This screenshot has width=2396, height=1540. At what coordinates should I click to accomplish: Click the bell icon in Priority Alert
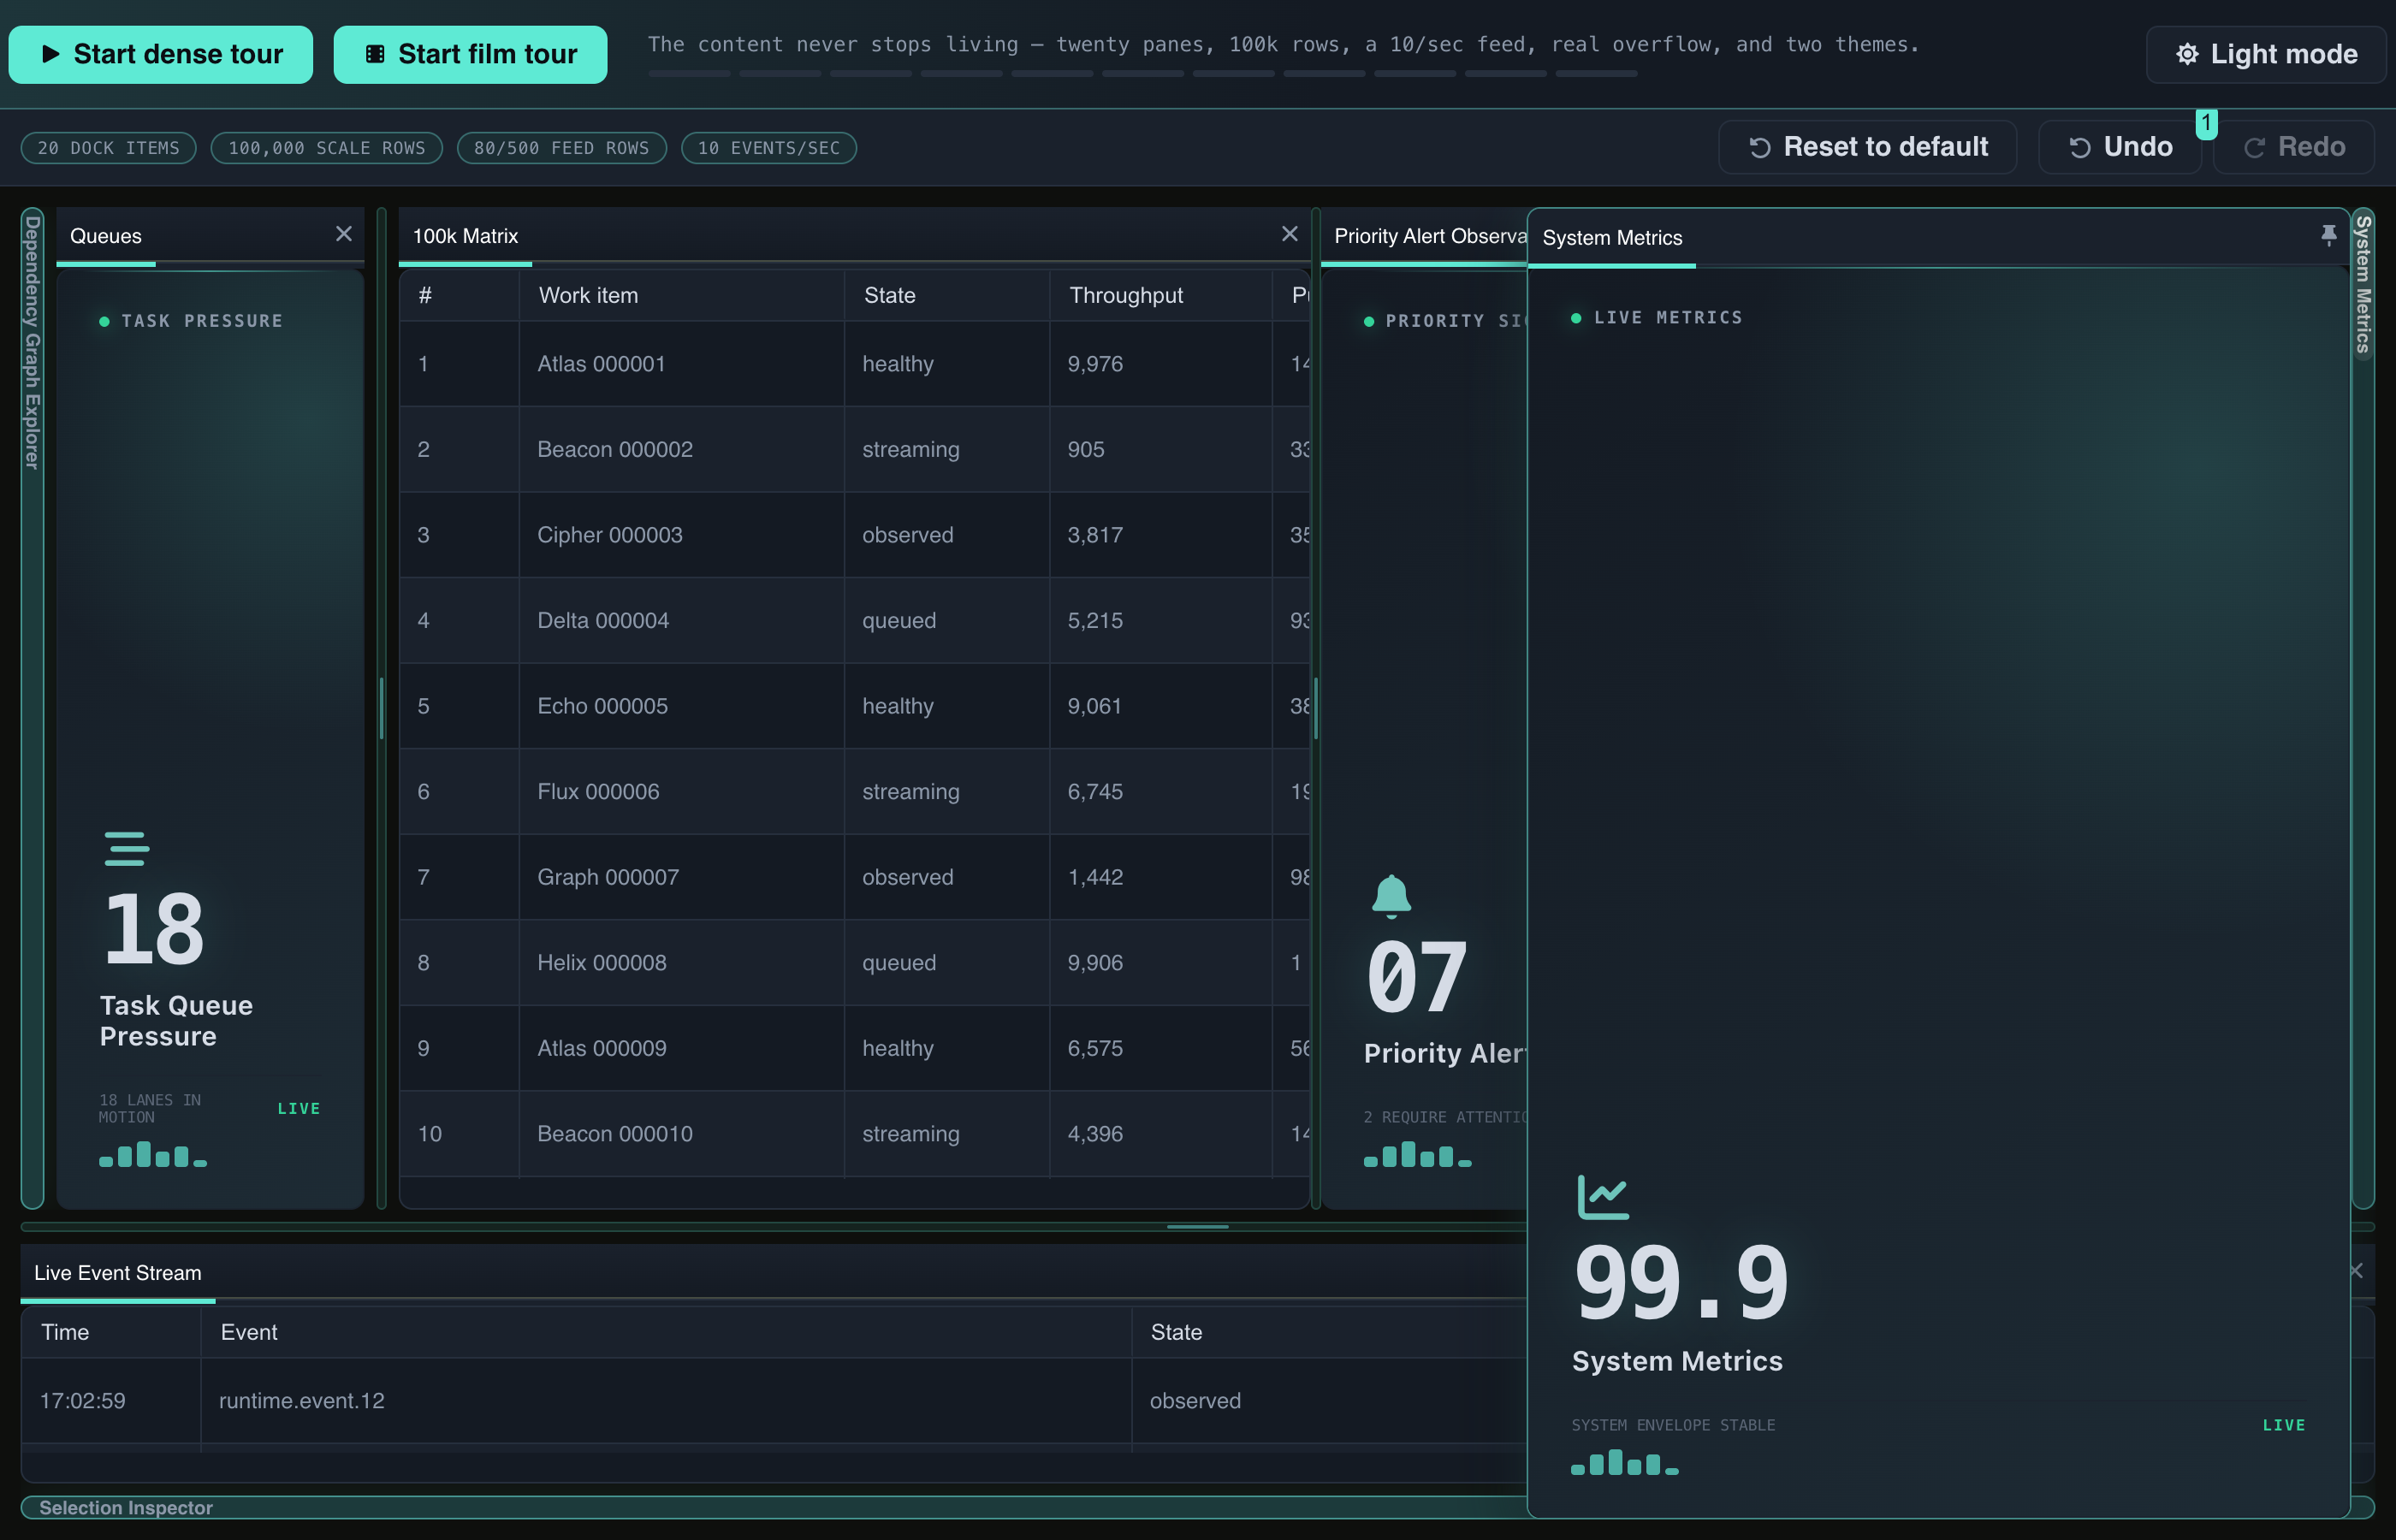(x=1391, y=896)
